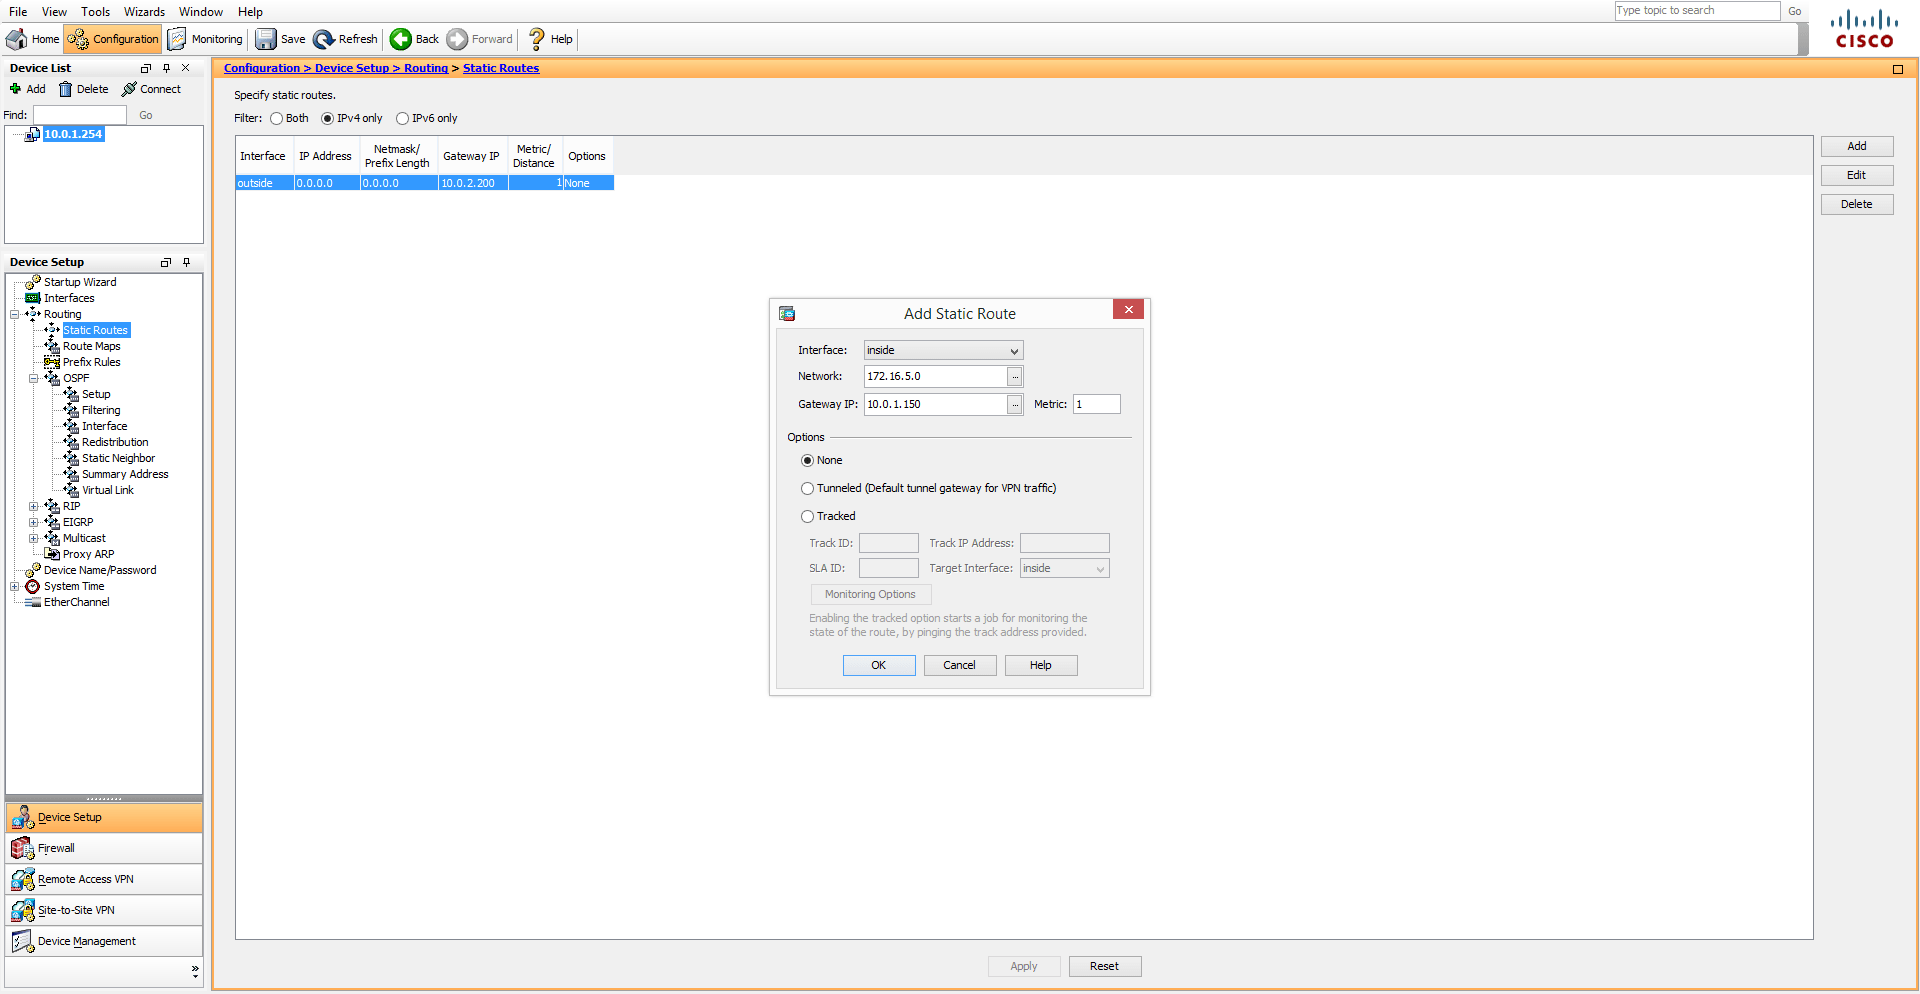
Task: Refresh the configuration from device
Action: coord(345,39)
